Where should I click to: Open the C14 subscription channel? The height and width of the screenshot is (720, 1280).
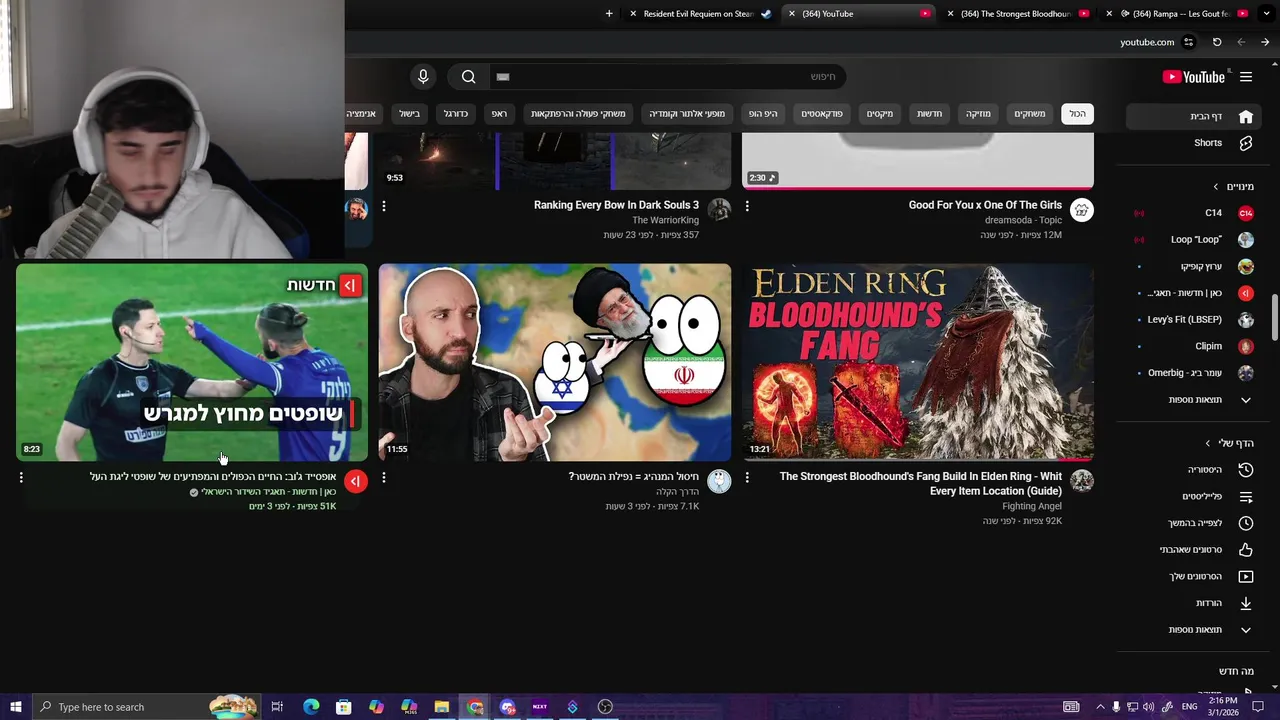(1195, 213)
